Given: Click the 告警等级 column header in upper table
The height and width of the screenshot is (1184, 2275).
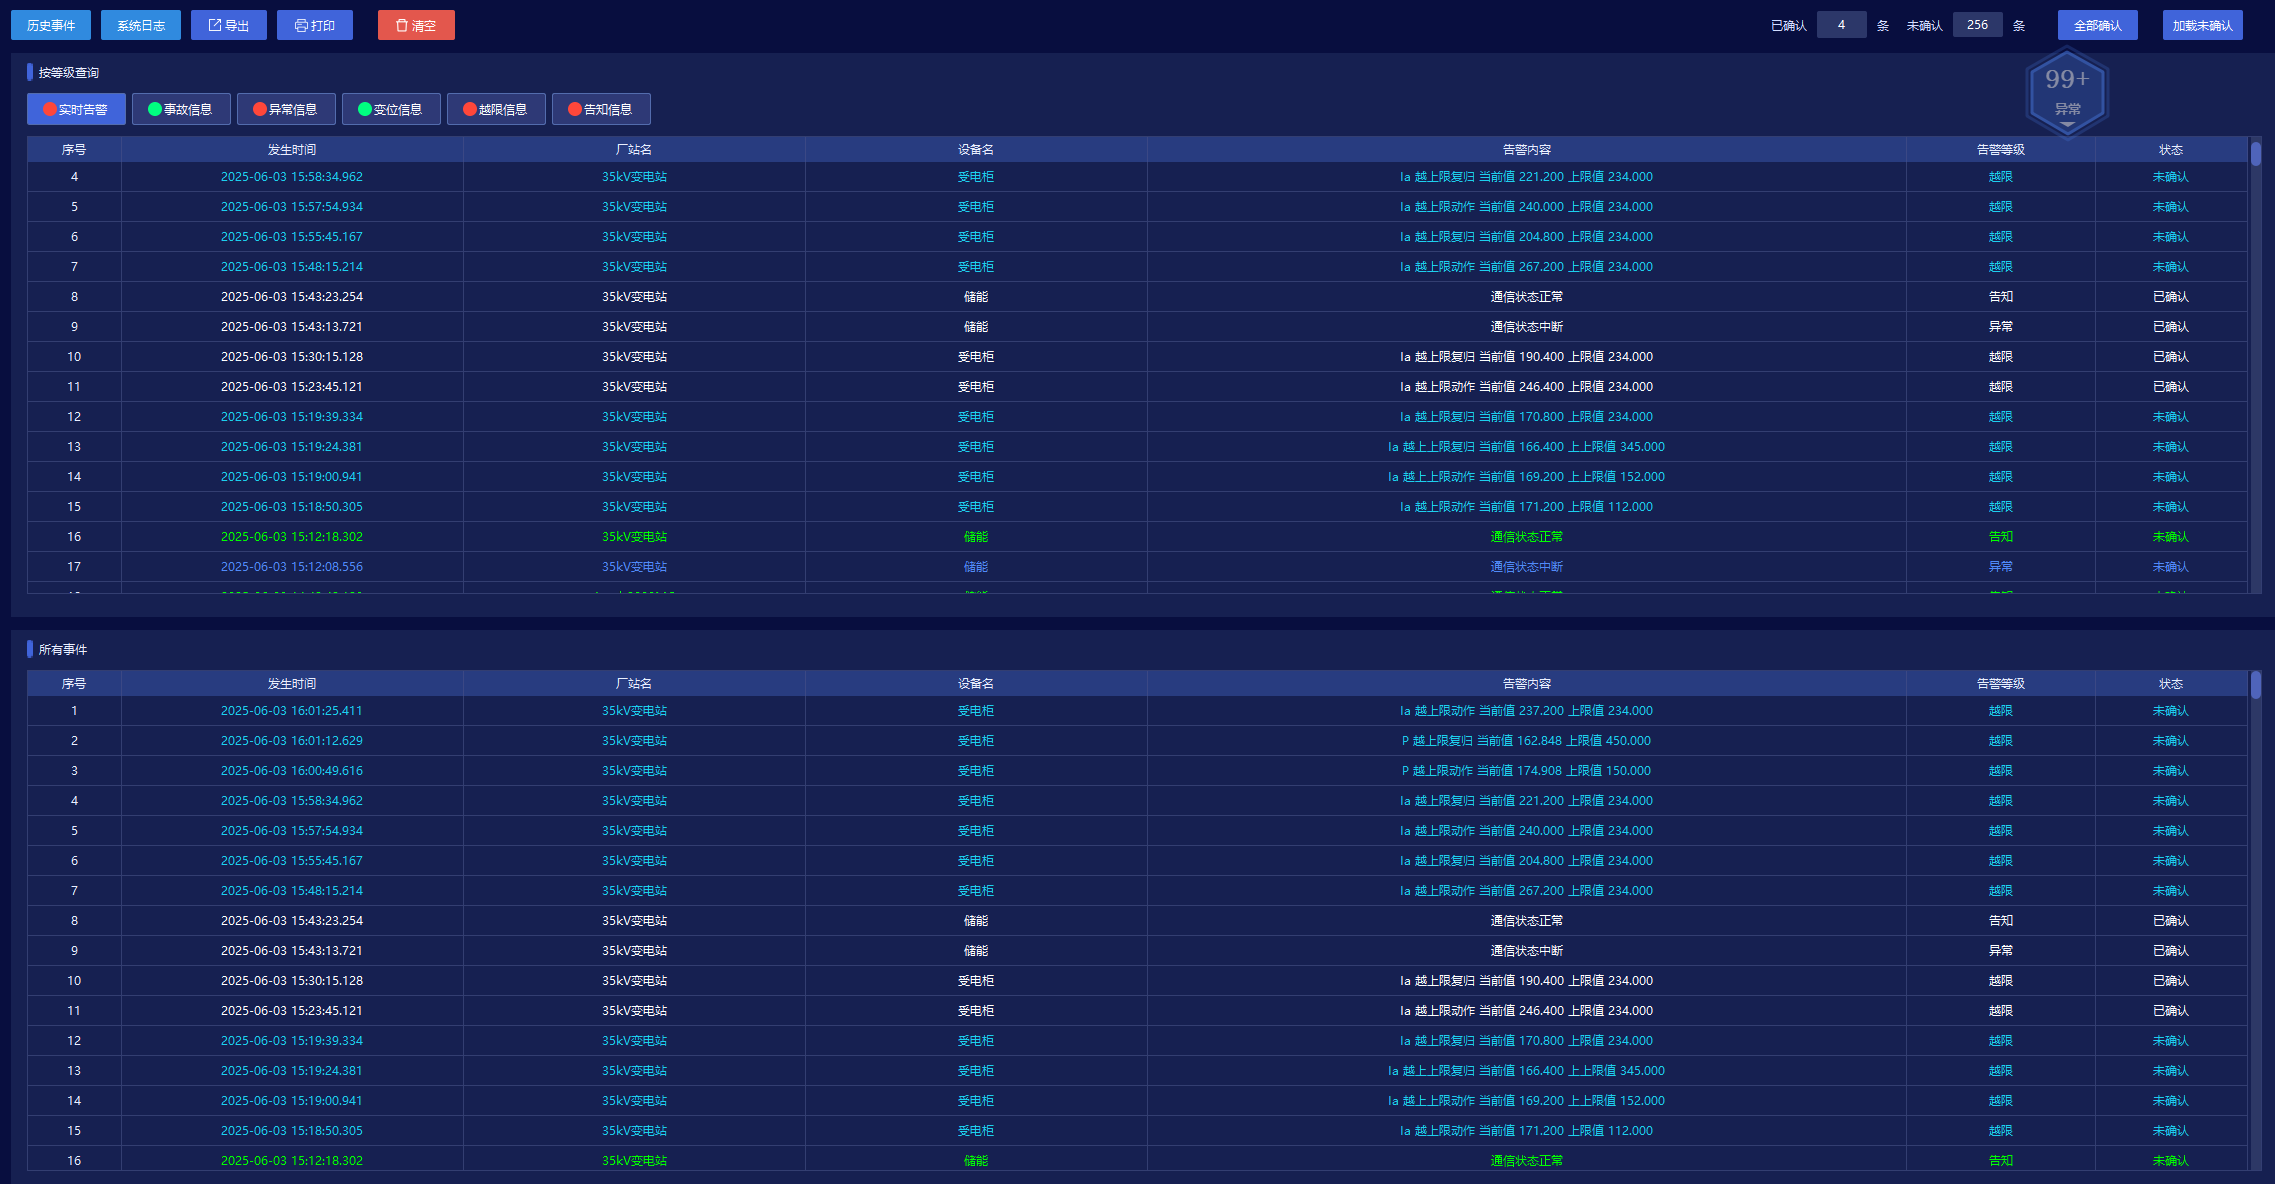Looking at the screenshot, I should point(2000,150).
